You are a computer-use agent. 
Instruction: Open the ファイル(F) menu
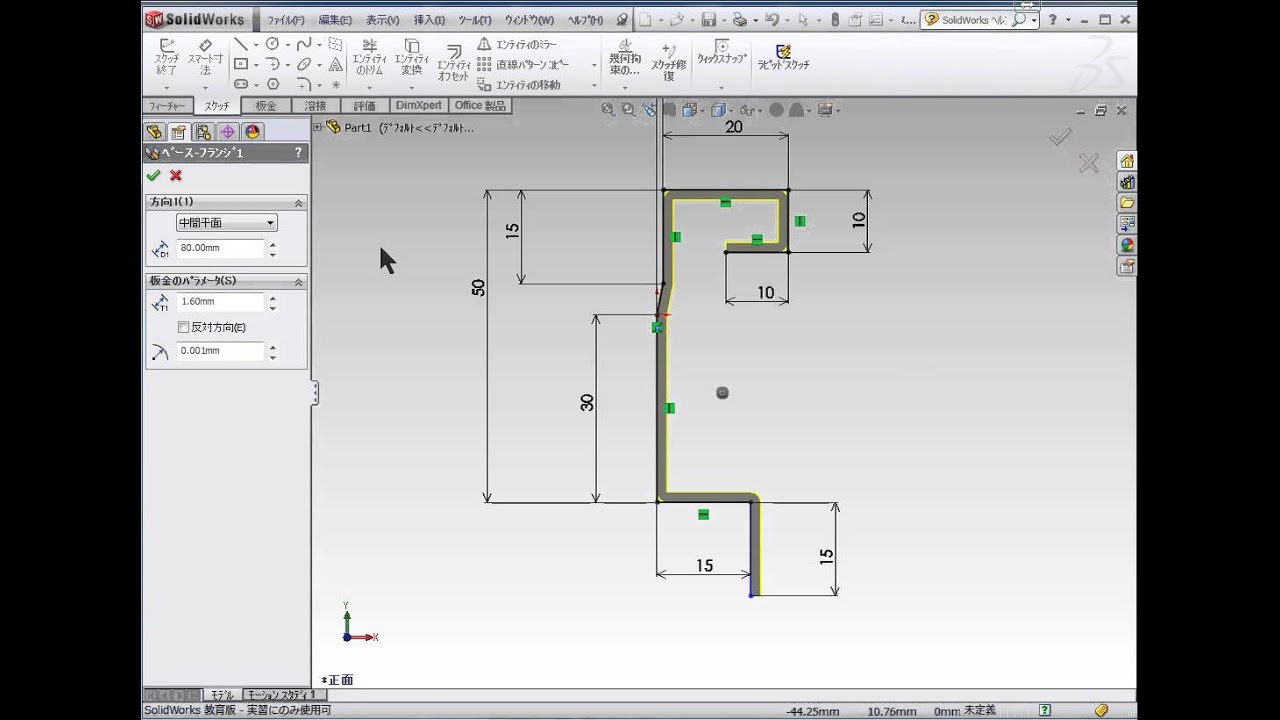286,20
